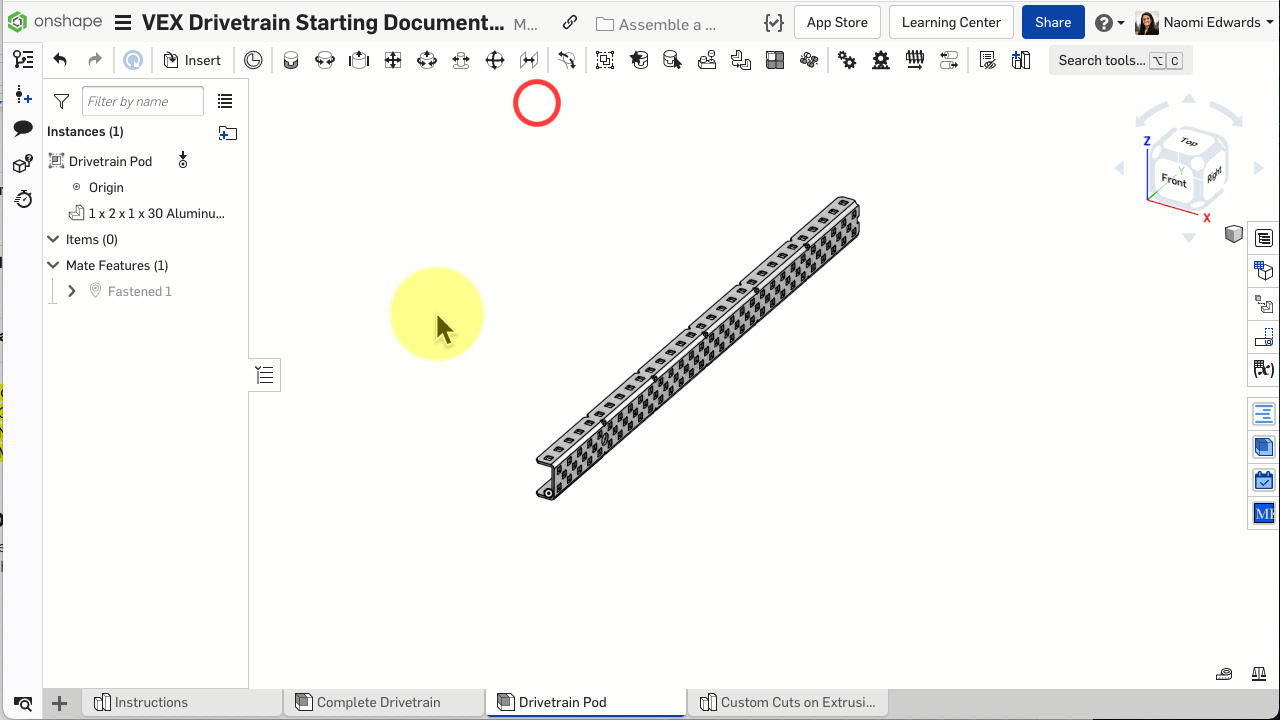Select the Slider mate tool
The height and width of the screenshot is (720, 1280).
pyautogui.click(x=359, y=60)
